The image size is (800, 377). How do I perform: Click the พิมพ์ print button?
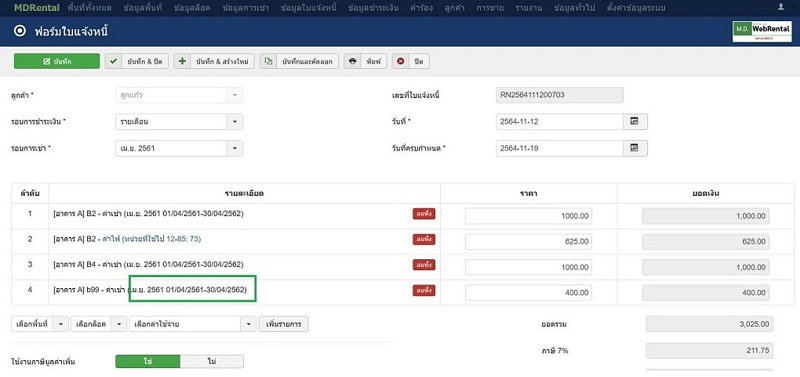pyautogui.click(x=366, y=61)
